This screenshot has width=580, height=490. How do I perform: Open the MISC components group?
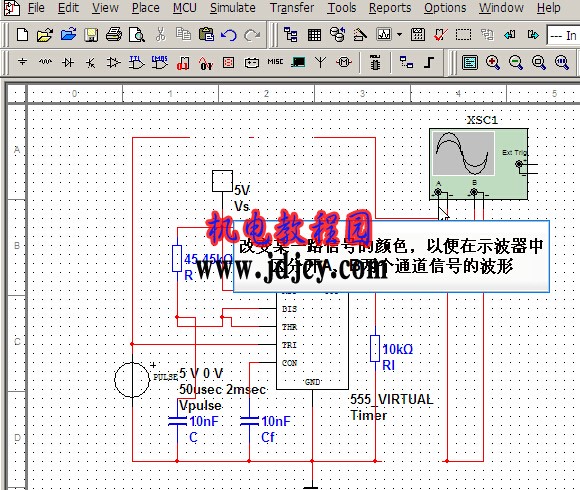pos(275,62)
